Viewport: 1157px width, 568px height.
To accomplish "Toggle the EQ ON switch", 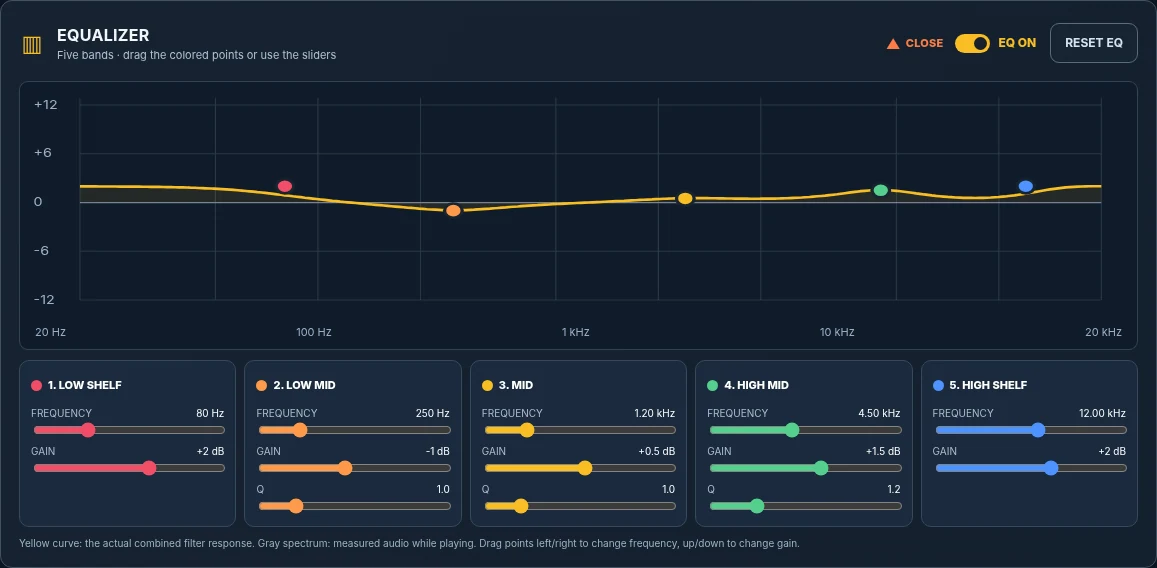I will pos(972,44).
